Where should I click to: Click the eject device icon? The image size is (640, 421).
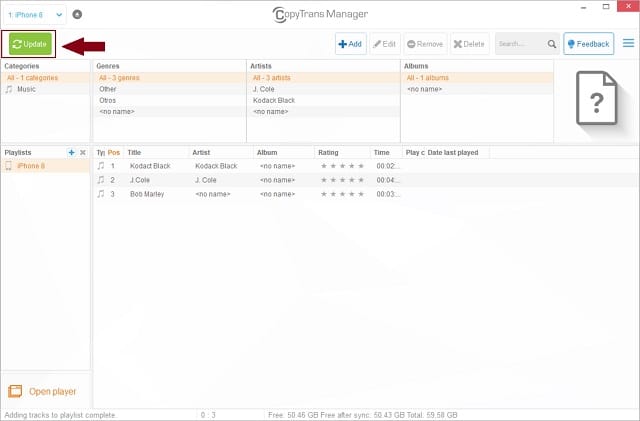(x=77, y=15)
